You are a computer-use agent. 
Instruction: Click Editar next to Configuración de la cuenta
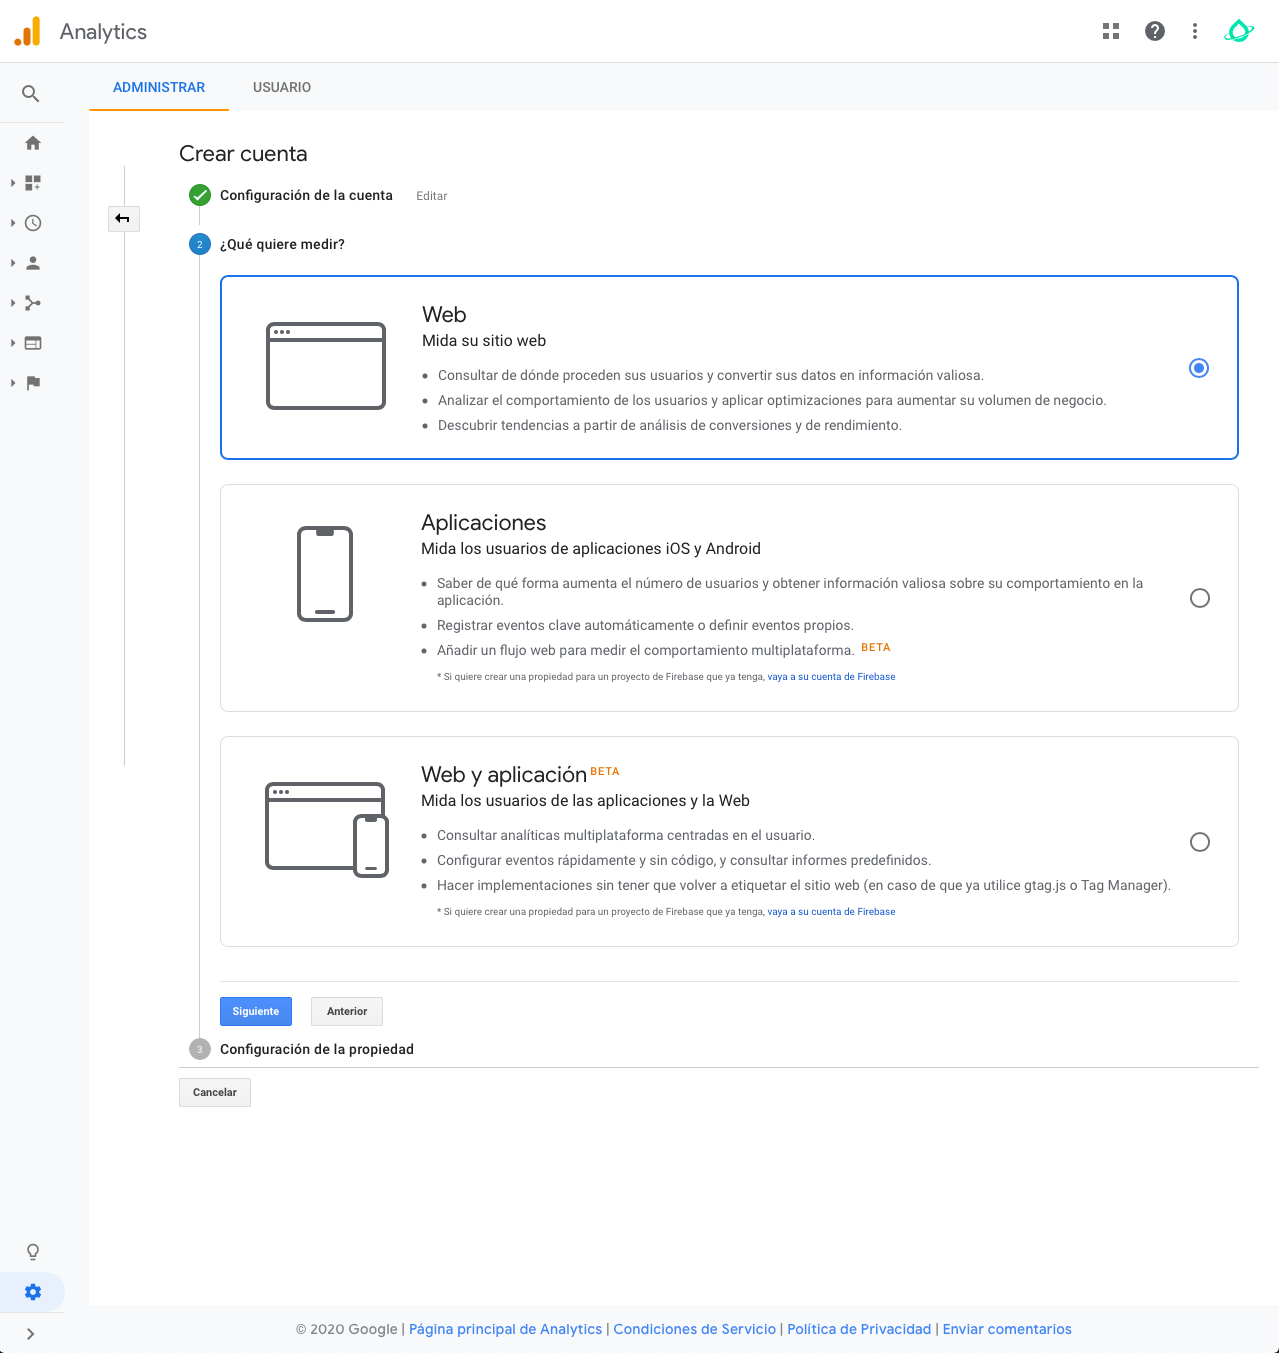431,196
